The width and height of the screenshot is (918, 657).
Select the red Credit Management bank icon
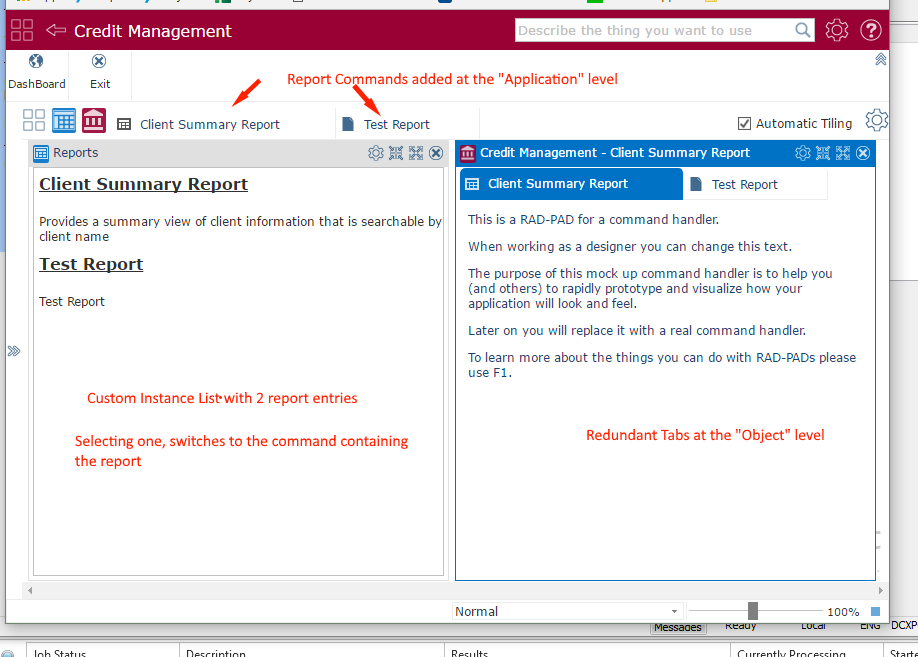tap(94, 120)
